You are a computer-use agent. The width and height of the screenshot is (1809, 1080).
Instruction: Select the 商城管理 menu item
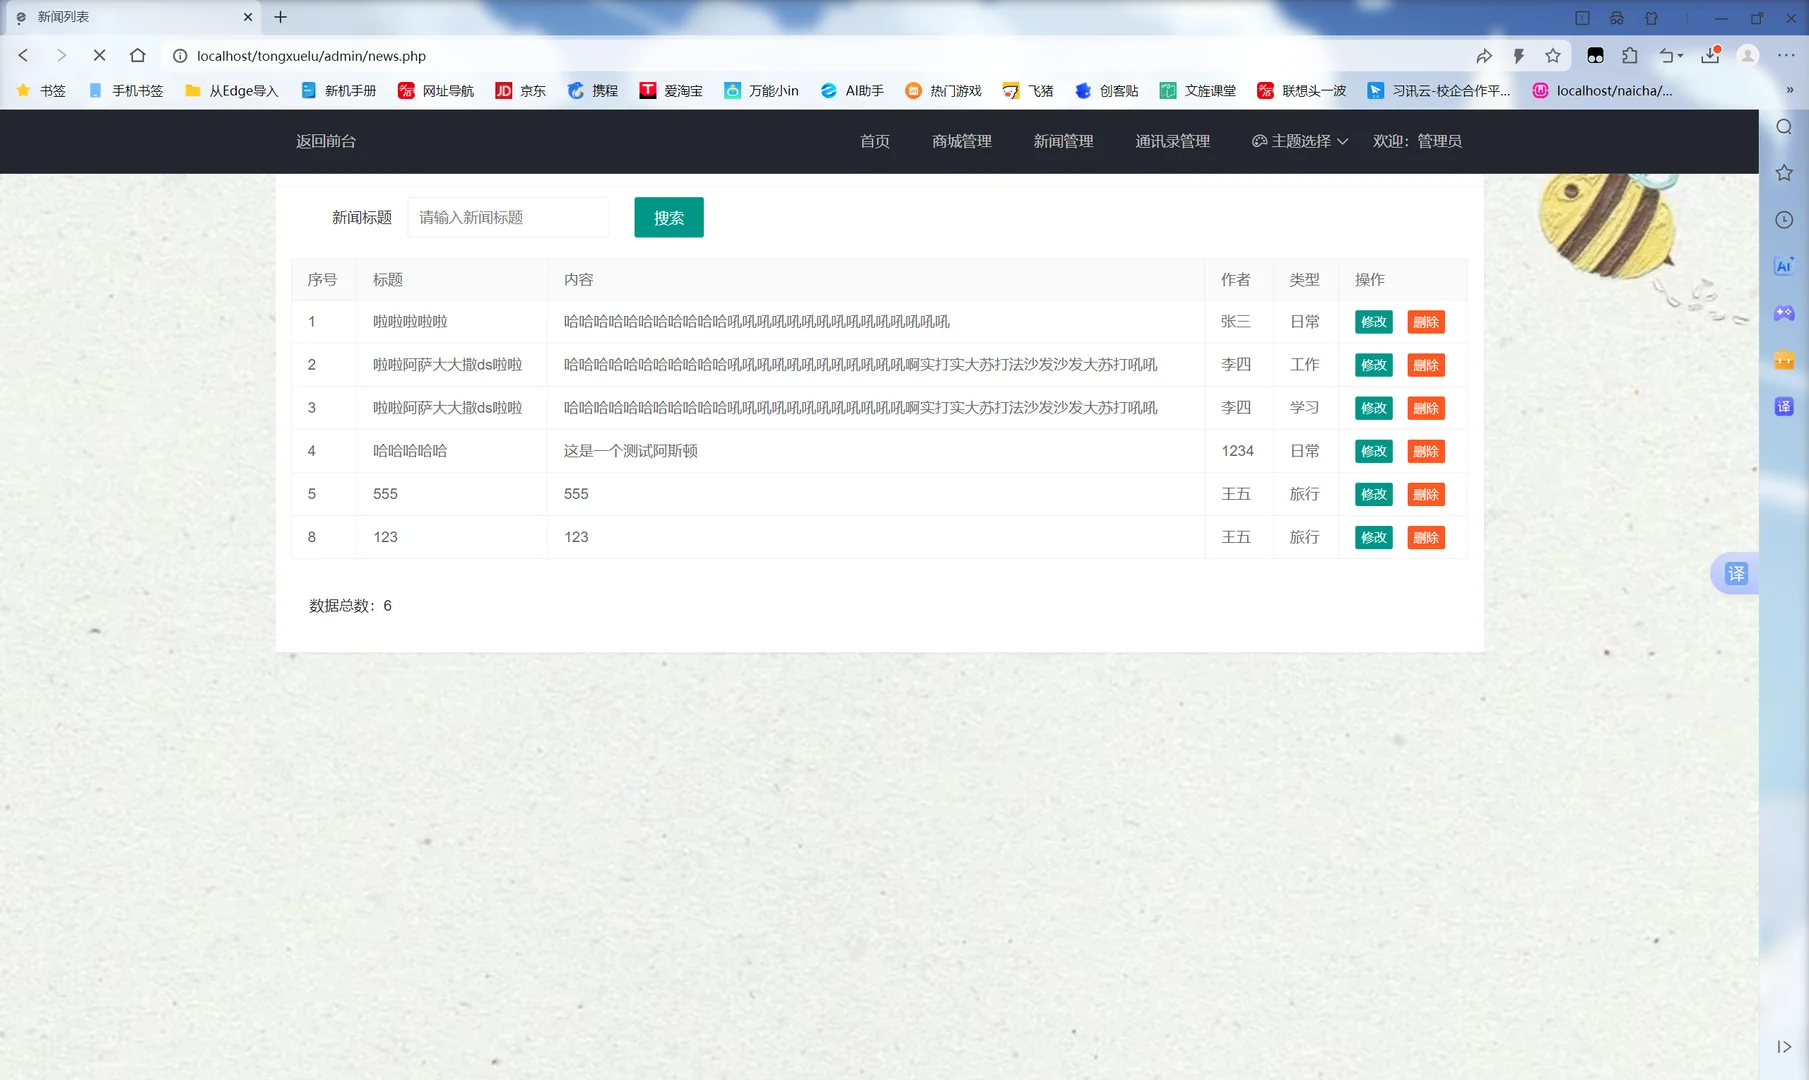pos(960,141)
